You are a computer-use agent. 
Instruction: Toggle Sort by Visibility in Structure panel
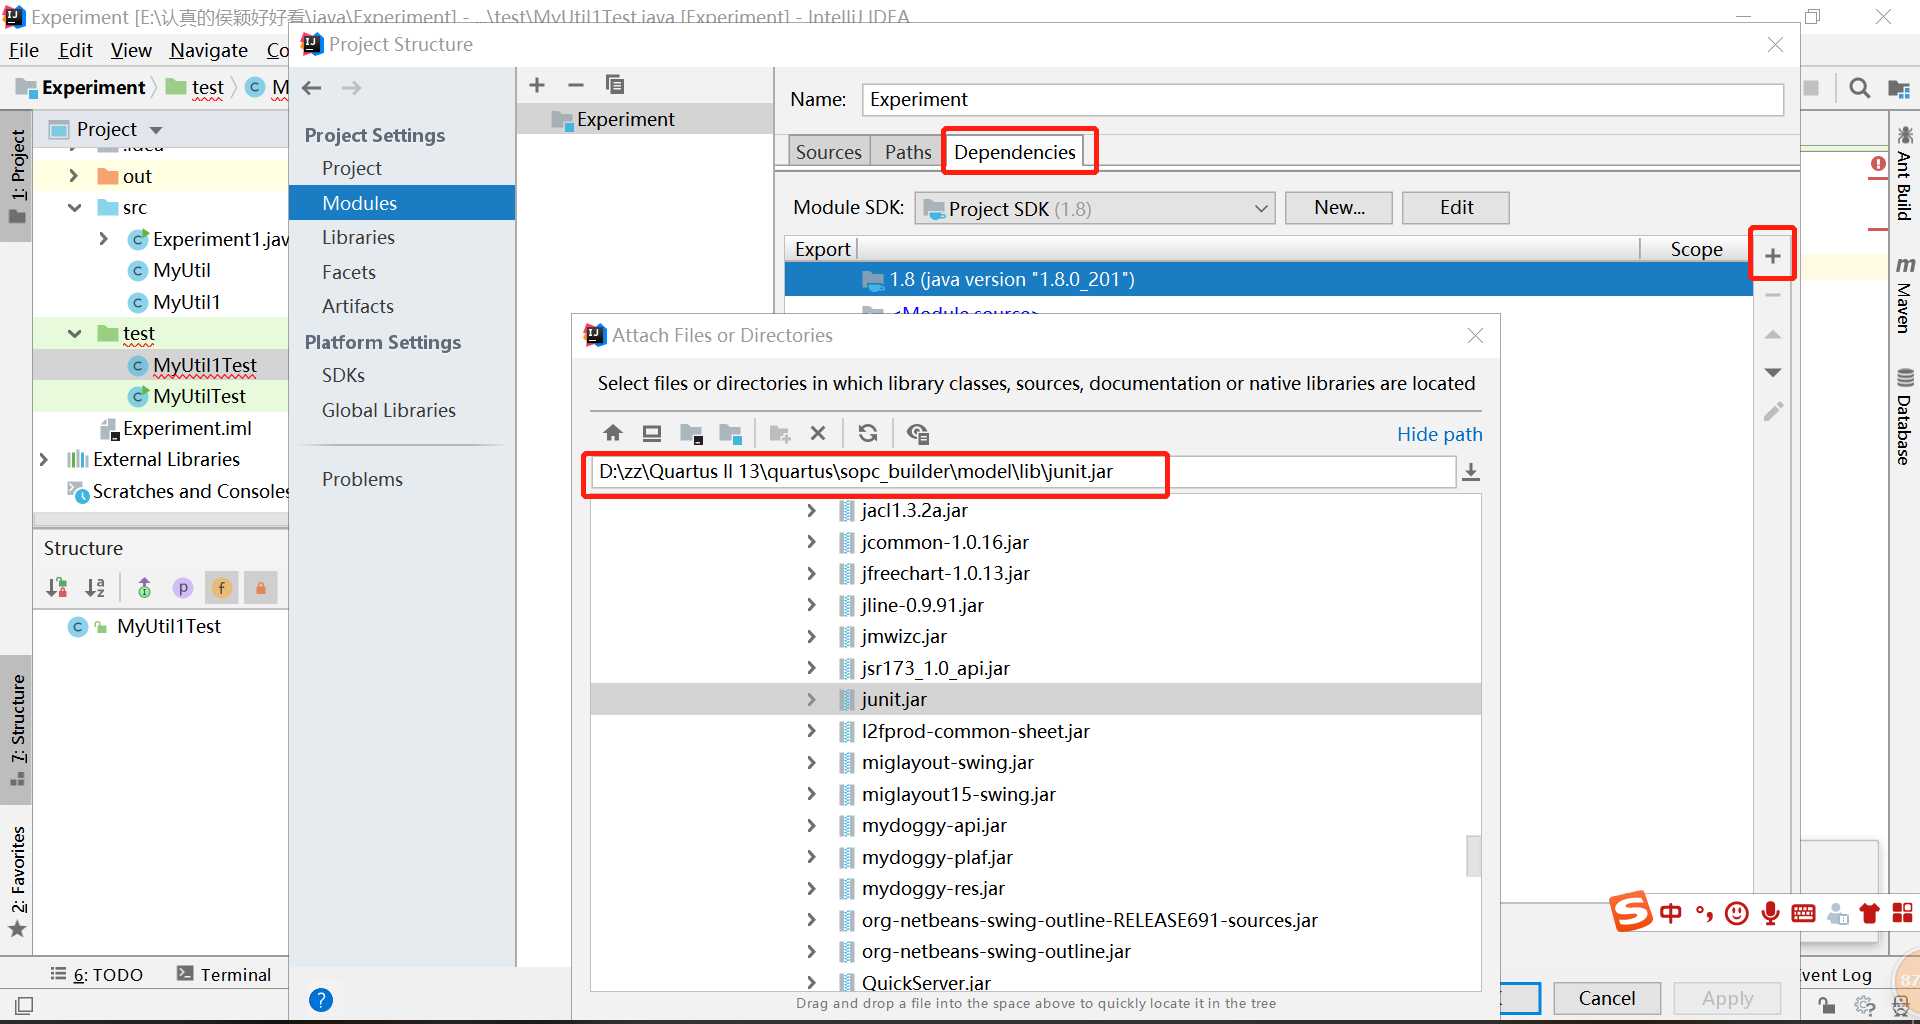point(57,588)
